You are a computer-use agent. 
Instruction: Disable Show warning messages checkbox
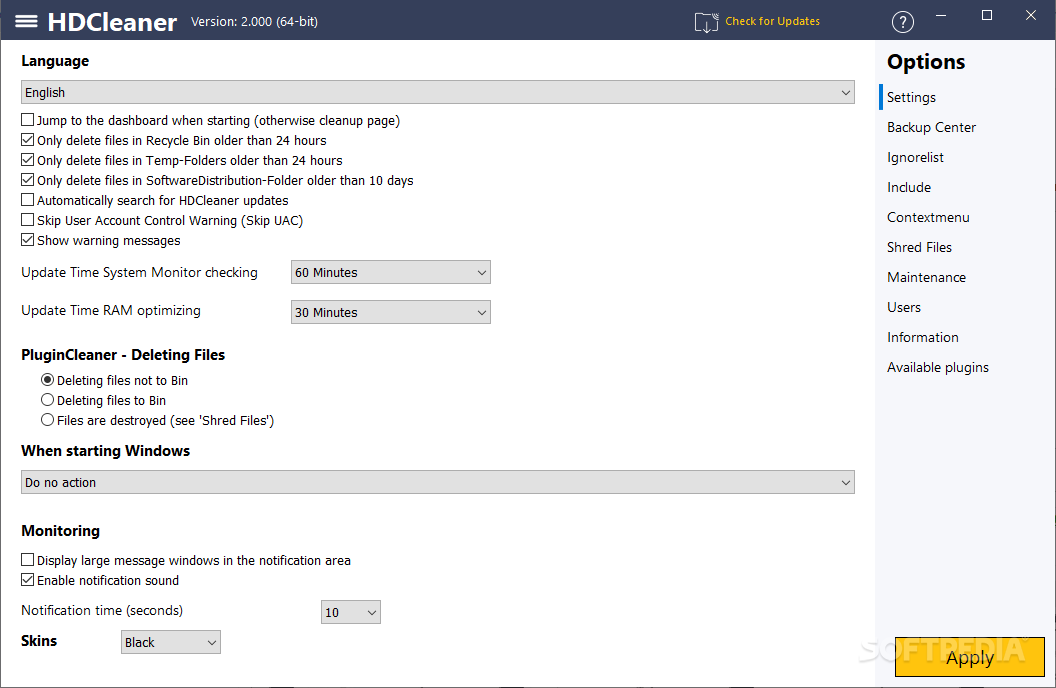tap(28, 240)
